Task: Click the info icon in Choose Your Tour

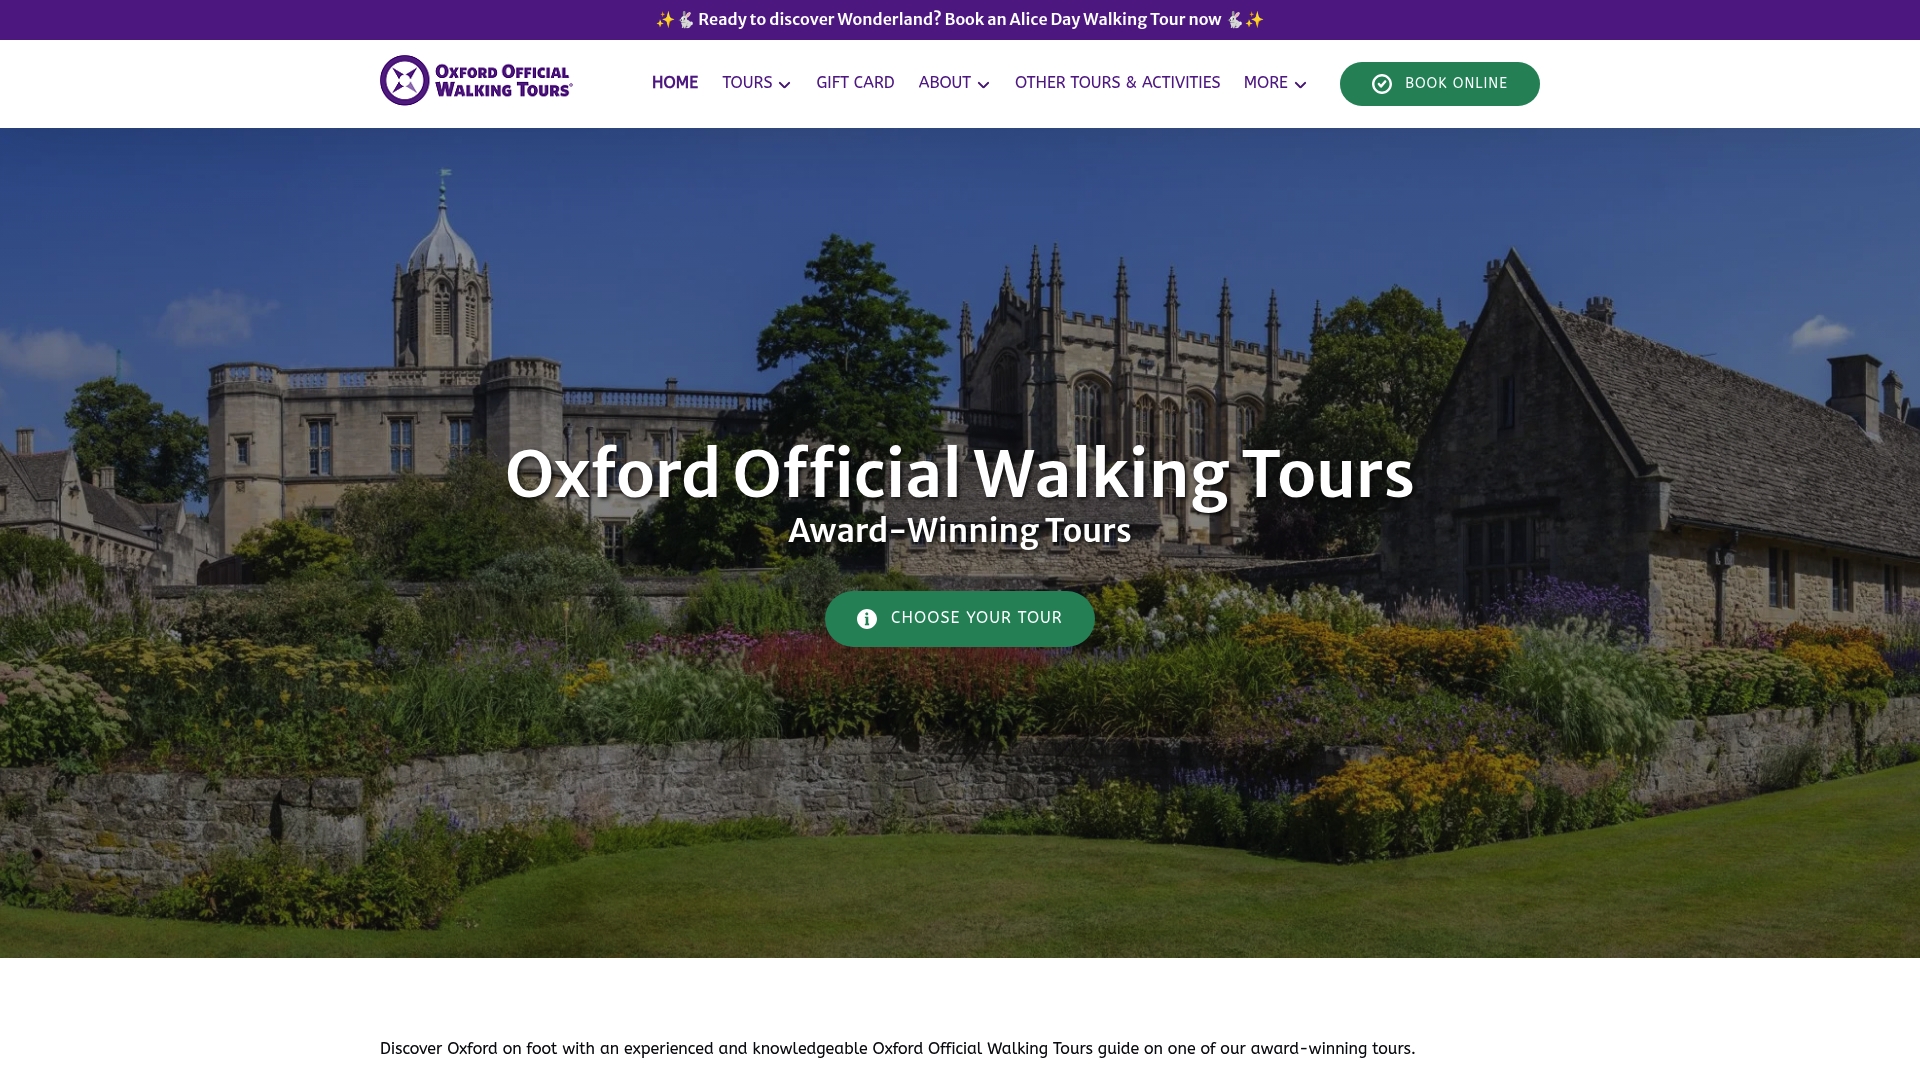Action: [867, 619]
